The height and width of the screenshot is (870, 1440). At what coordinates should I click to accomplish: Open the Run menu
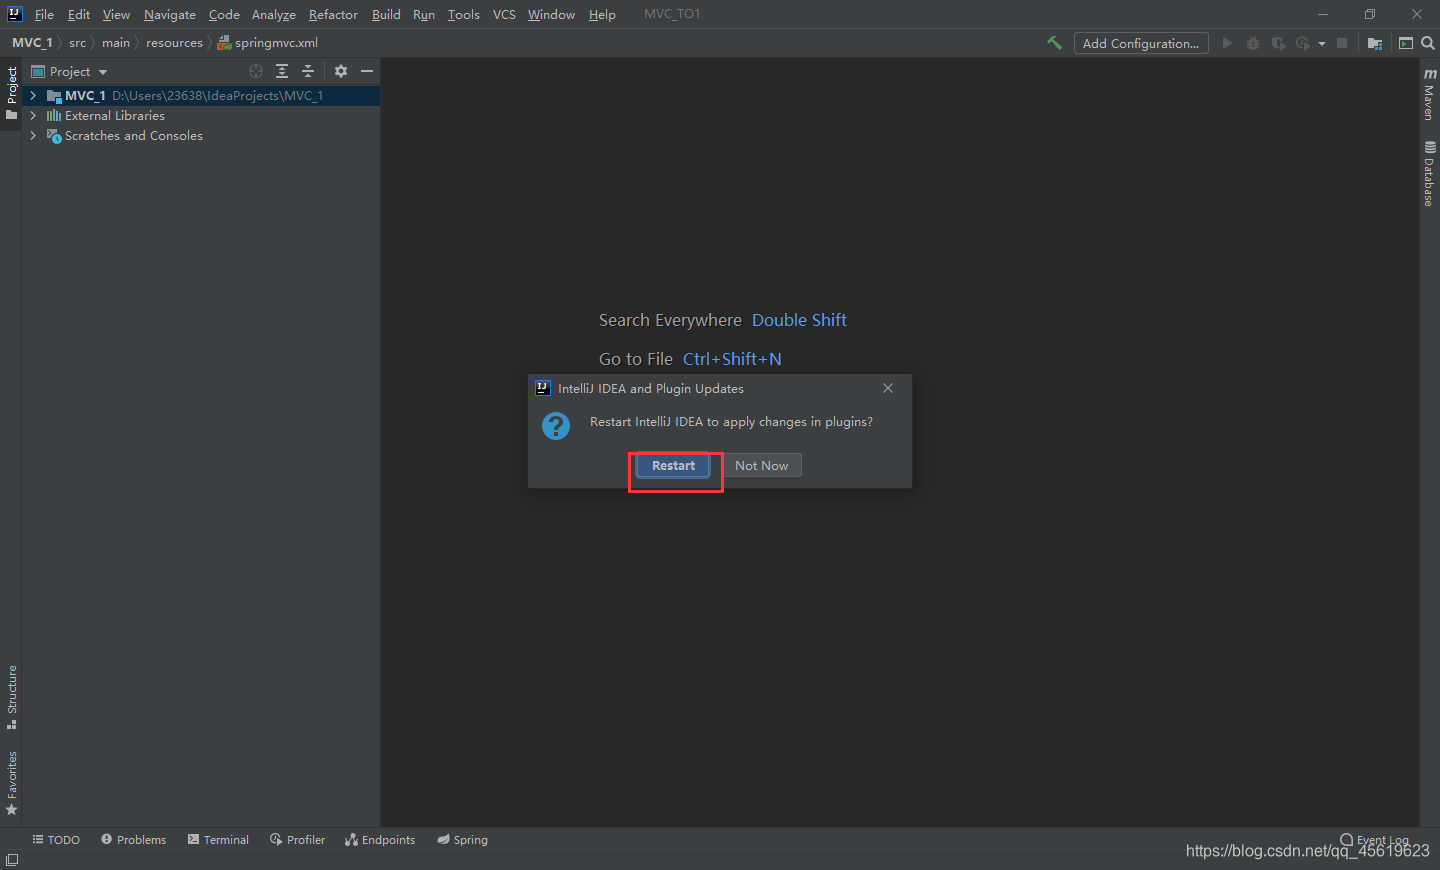424,14
